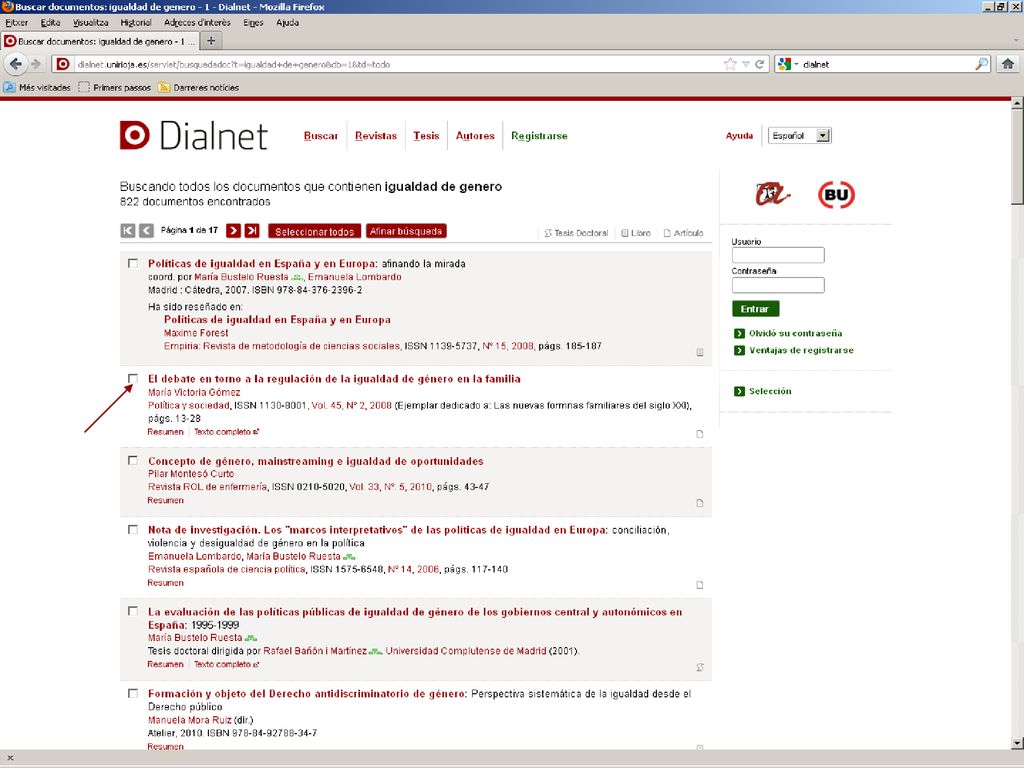Image resolution: width=1024 pixels, height=768 pixels.
Task: Reload the page in URL bar
Action: (760, 64)
